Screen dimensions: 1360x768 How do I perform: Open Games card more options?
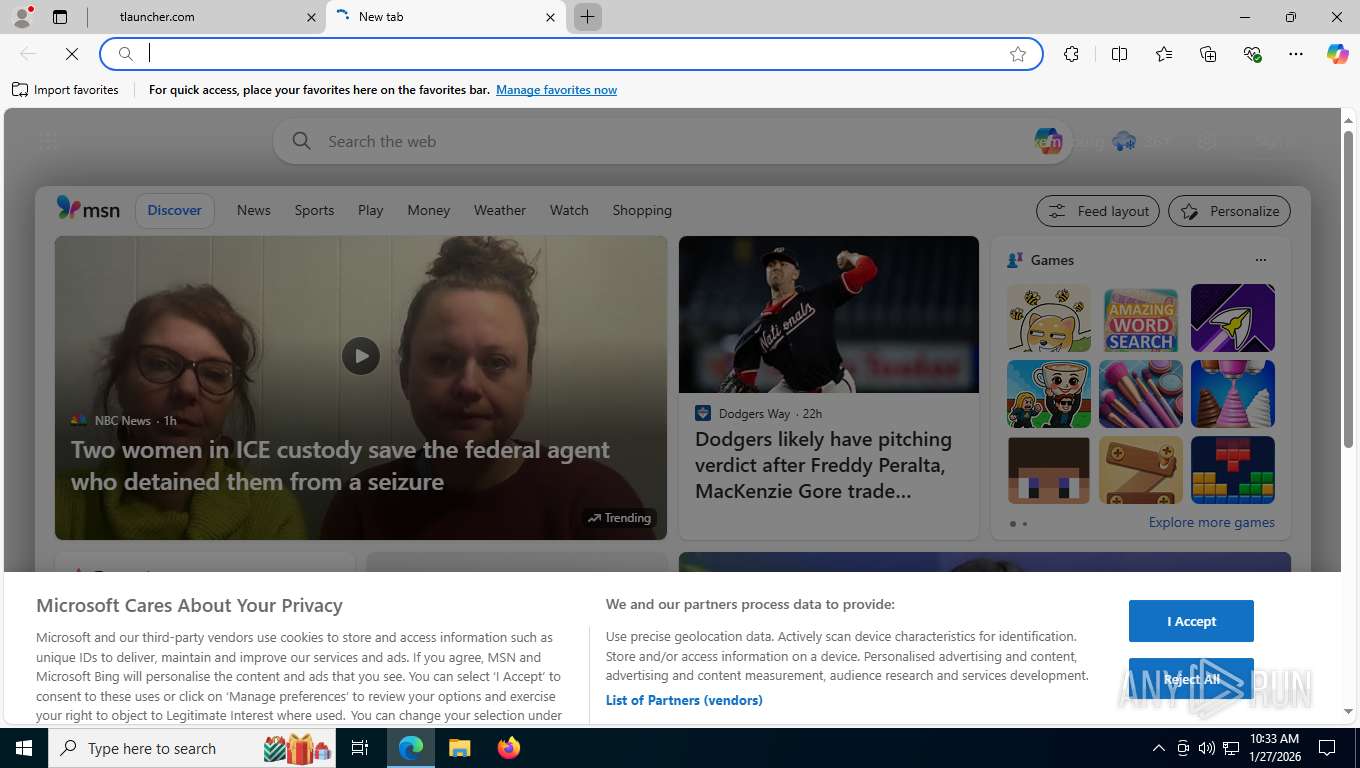[x=1261, y=260]
